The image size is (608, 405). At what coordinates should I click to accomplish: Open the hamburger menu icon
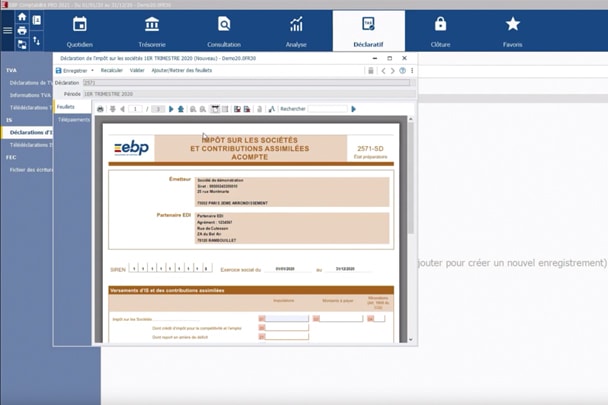[7, 31]
